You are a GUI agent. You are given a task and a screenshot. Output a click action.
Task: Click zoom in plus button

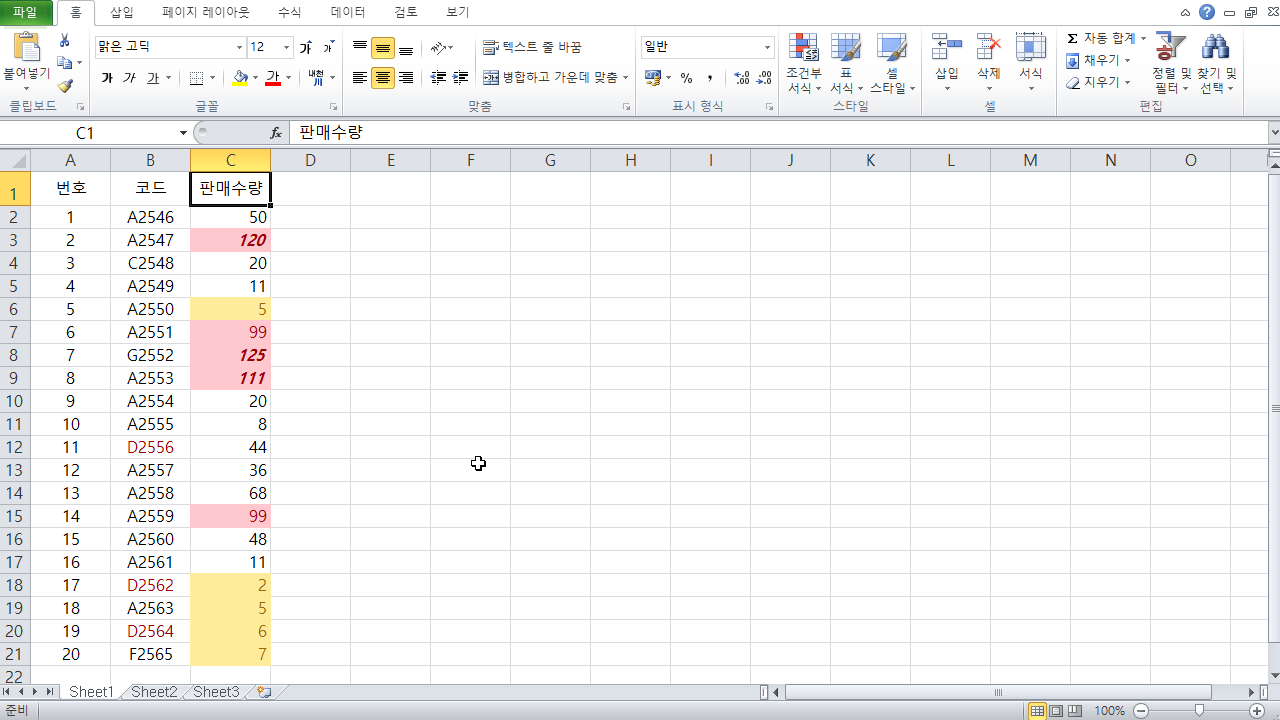[x=1257, y=710]
